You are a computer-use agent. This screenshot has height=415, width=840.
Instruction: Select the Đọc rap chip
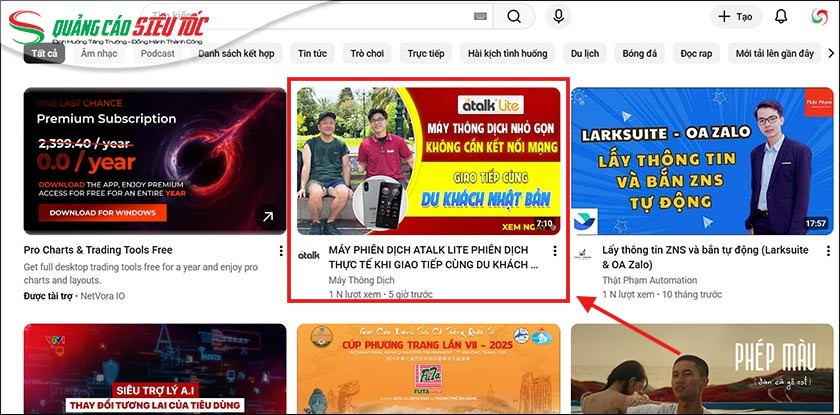(696, 54)
